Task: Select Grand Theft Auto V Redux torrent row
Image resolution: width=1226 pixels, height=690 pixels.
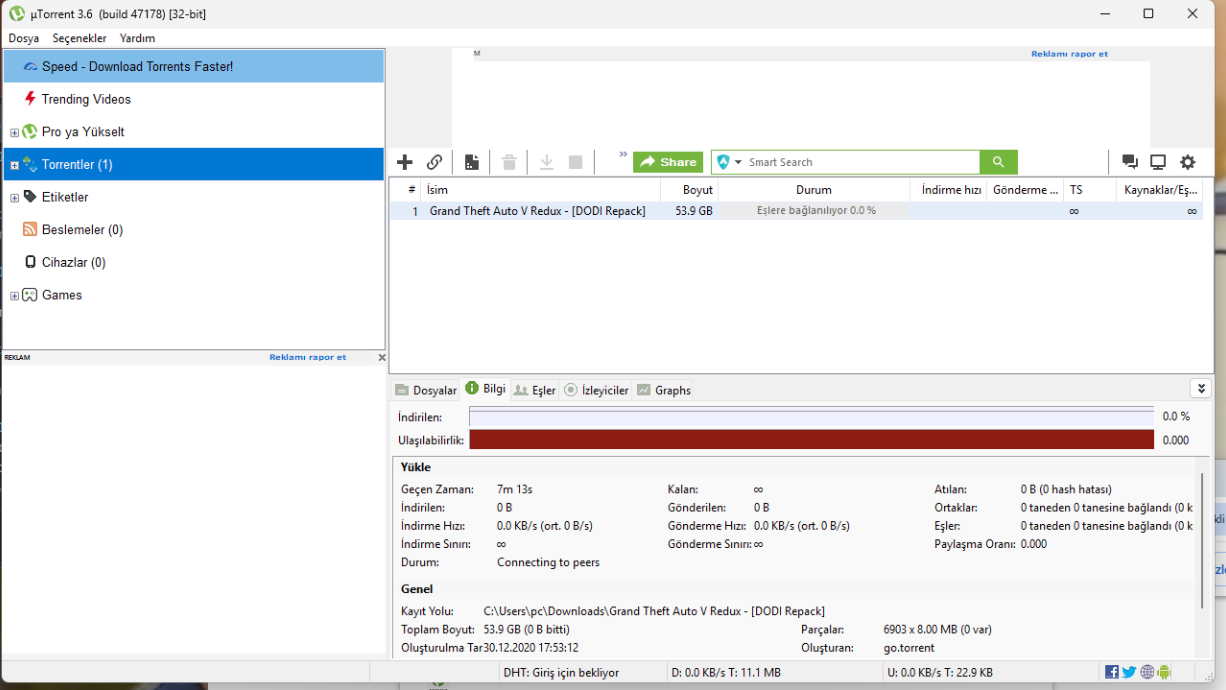Action: pyautogui.click(x=796, y=211)
